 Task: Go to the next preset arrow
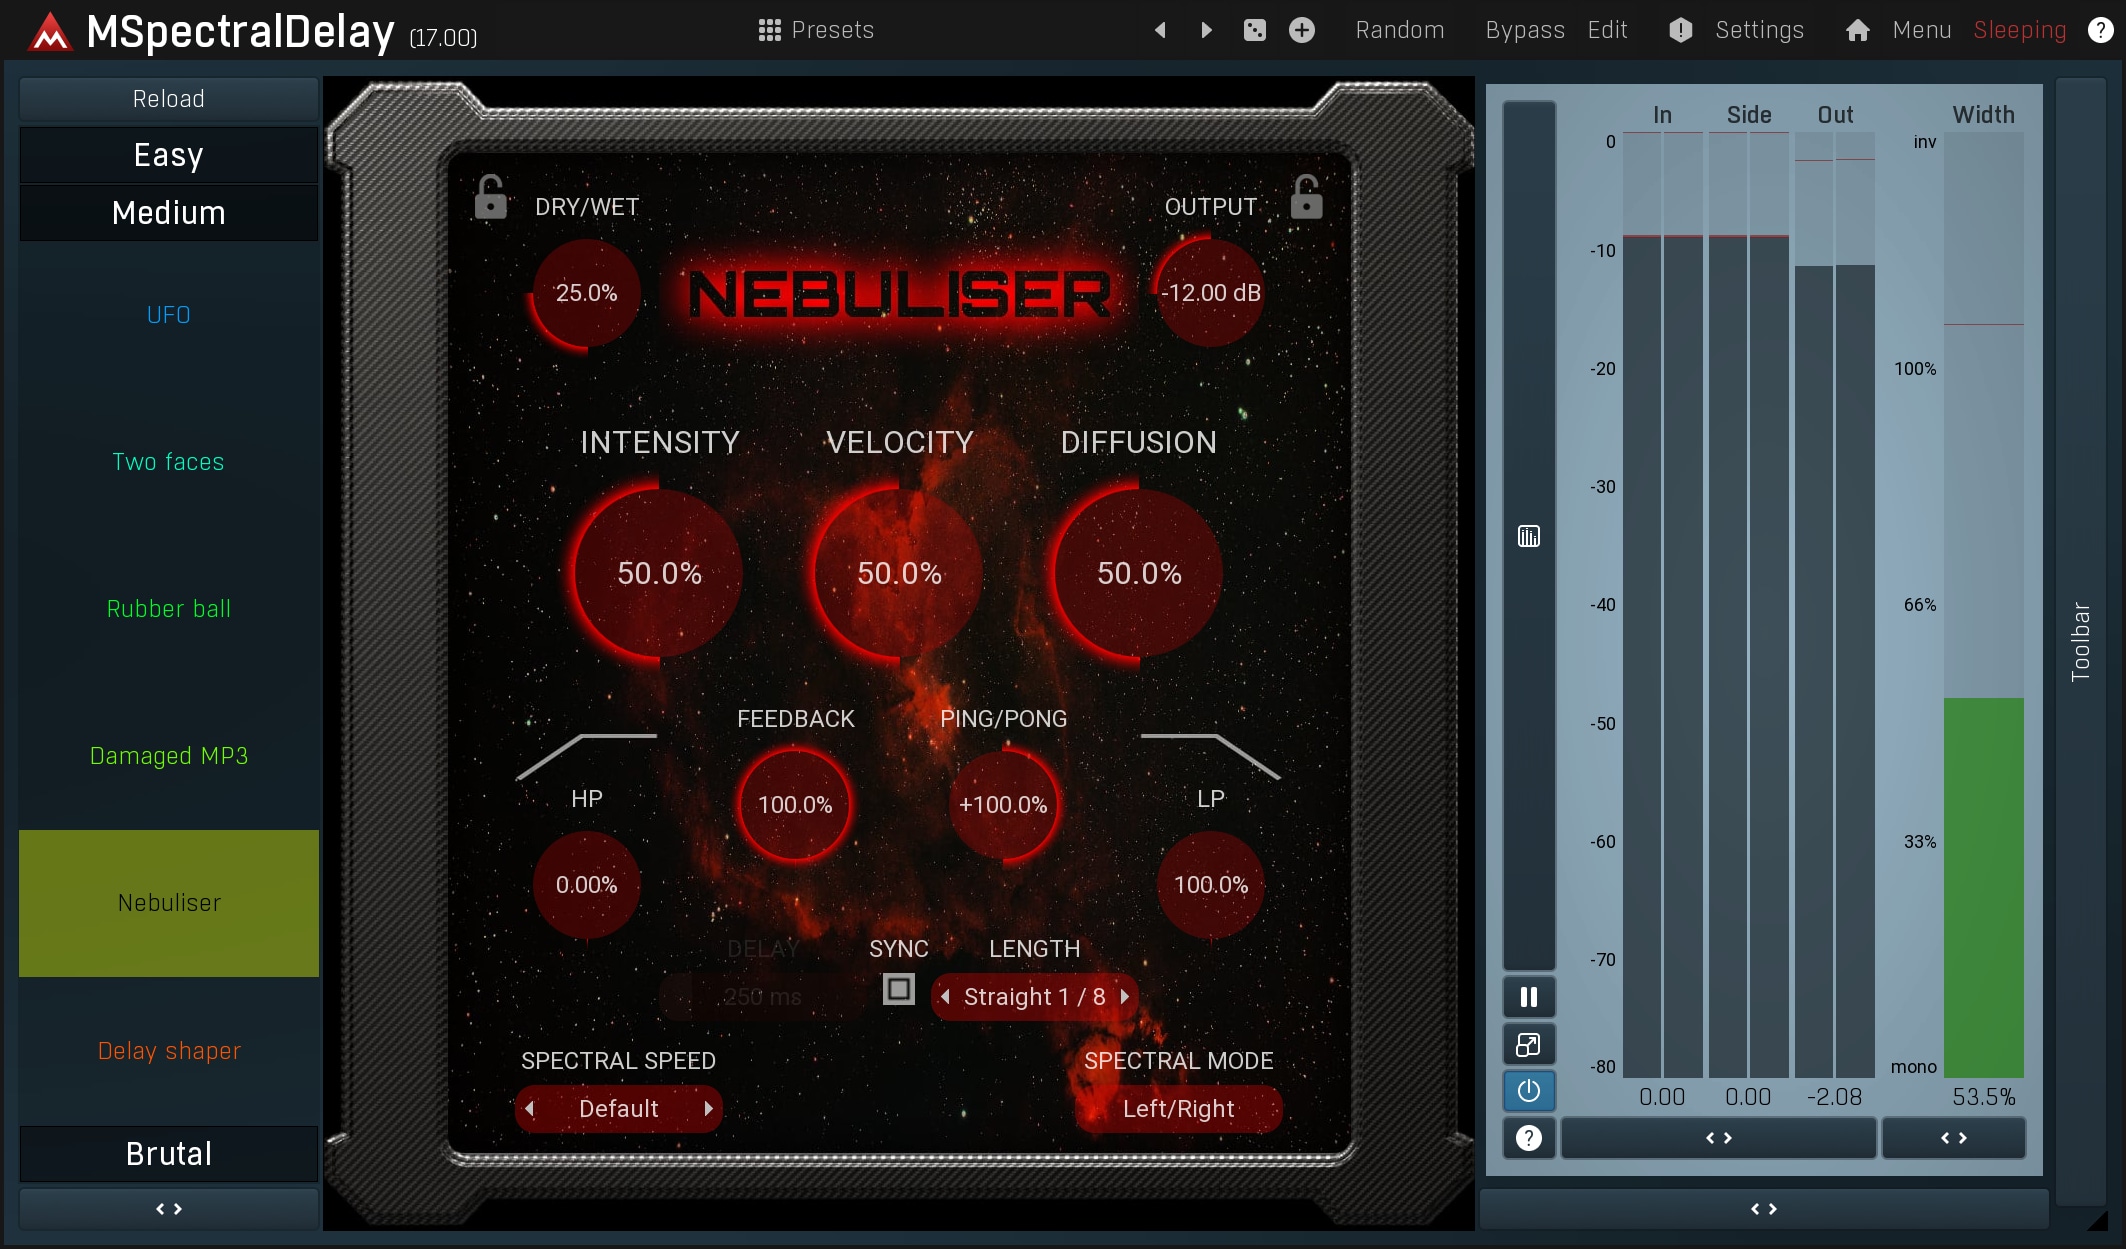point(1206,30)
